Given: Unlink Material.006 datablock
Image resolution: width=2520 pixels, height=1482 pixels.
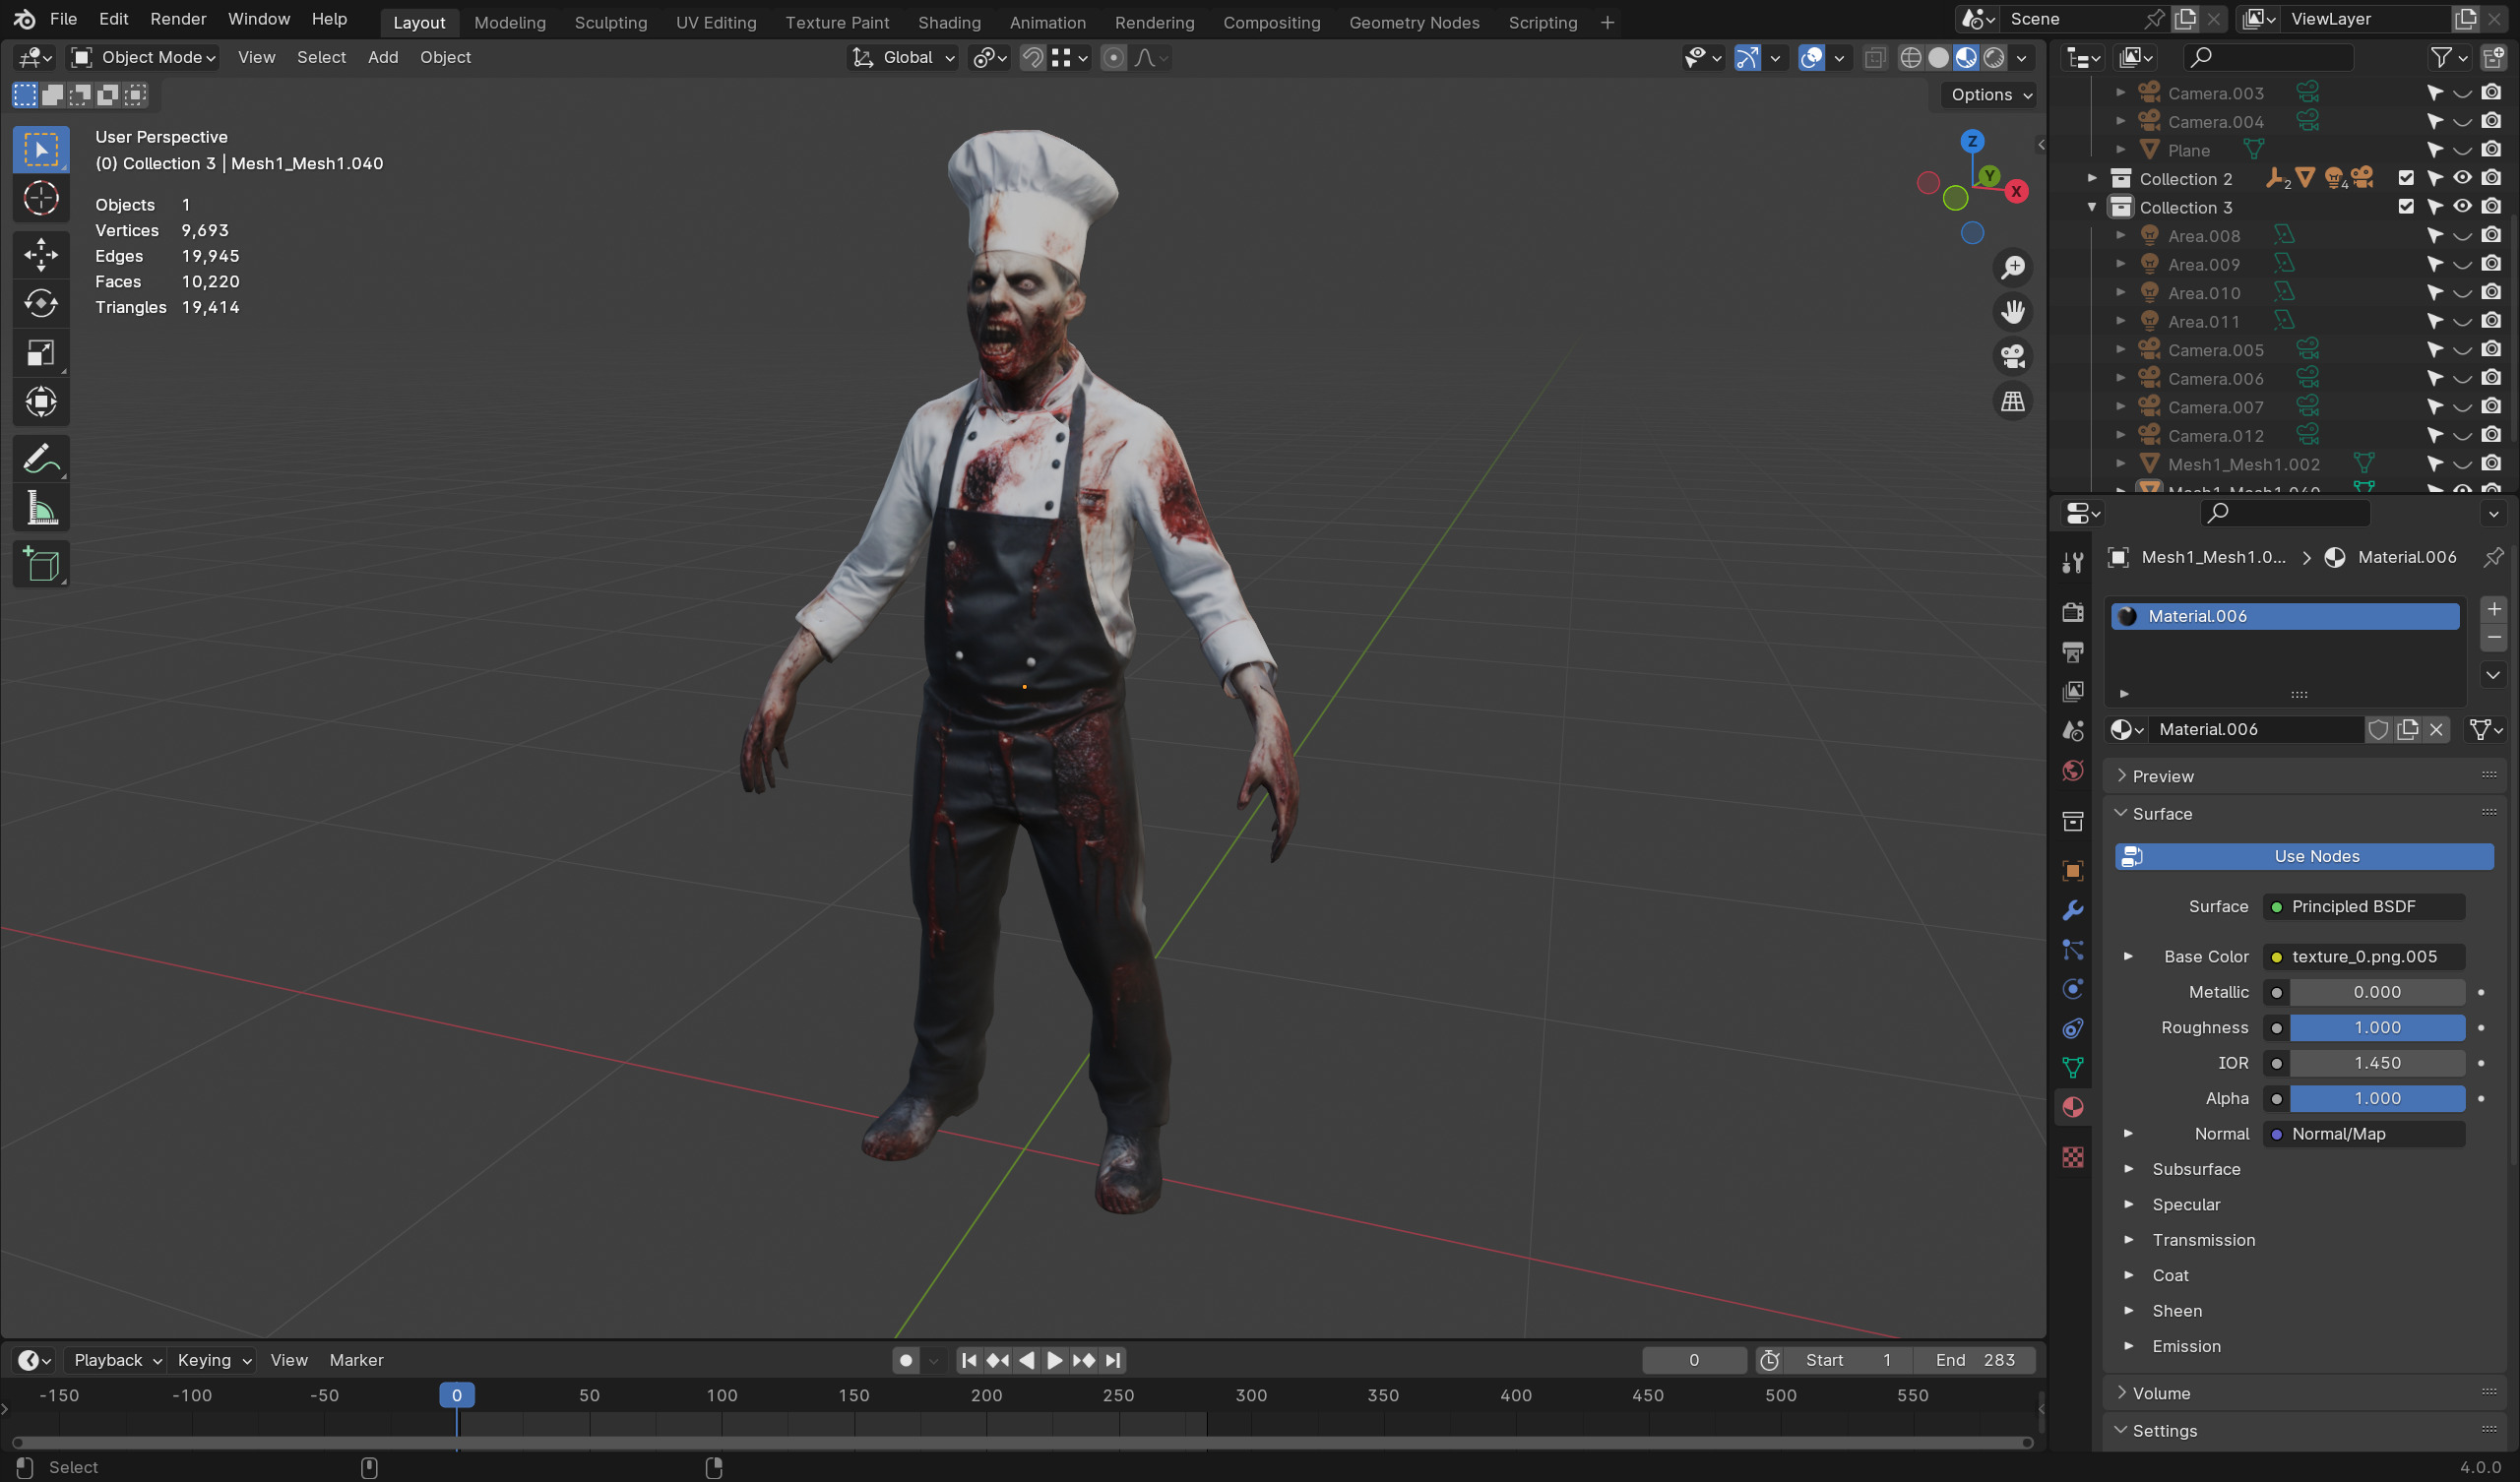Looking at the screenshot, I should (2436, 729).
